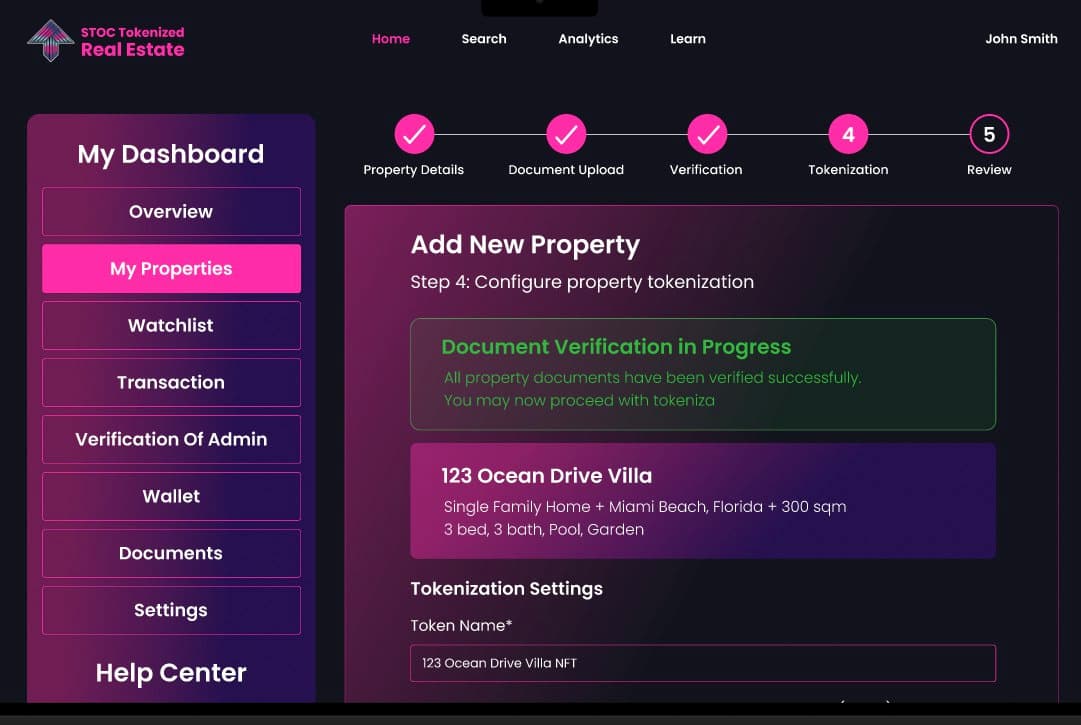This screenshot has height=725, width=1081.
Task: Go to Transaction in sidebar
Action: click(x=171, y=383)
